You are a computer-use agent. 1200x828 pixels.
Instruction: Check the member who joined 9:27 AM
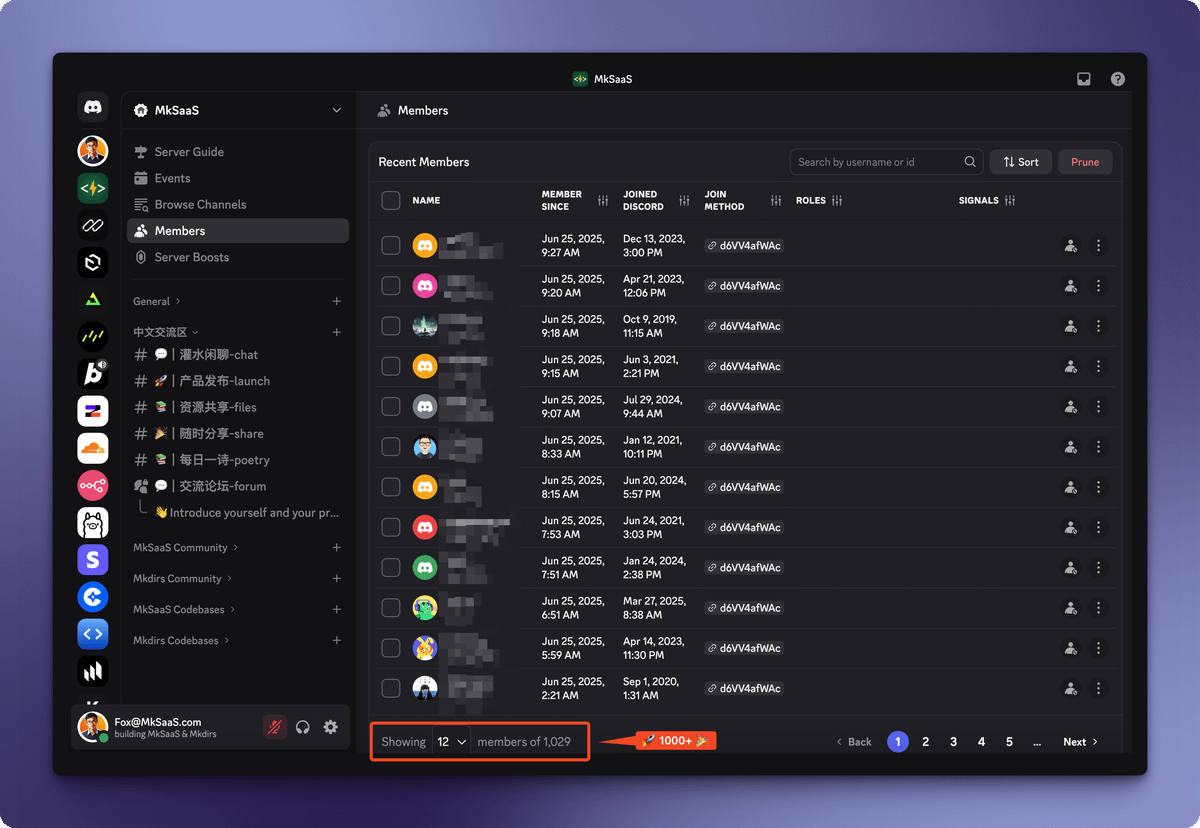pyautogui.click(x=391, y=245)
